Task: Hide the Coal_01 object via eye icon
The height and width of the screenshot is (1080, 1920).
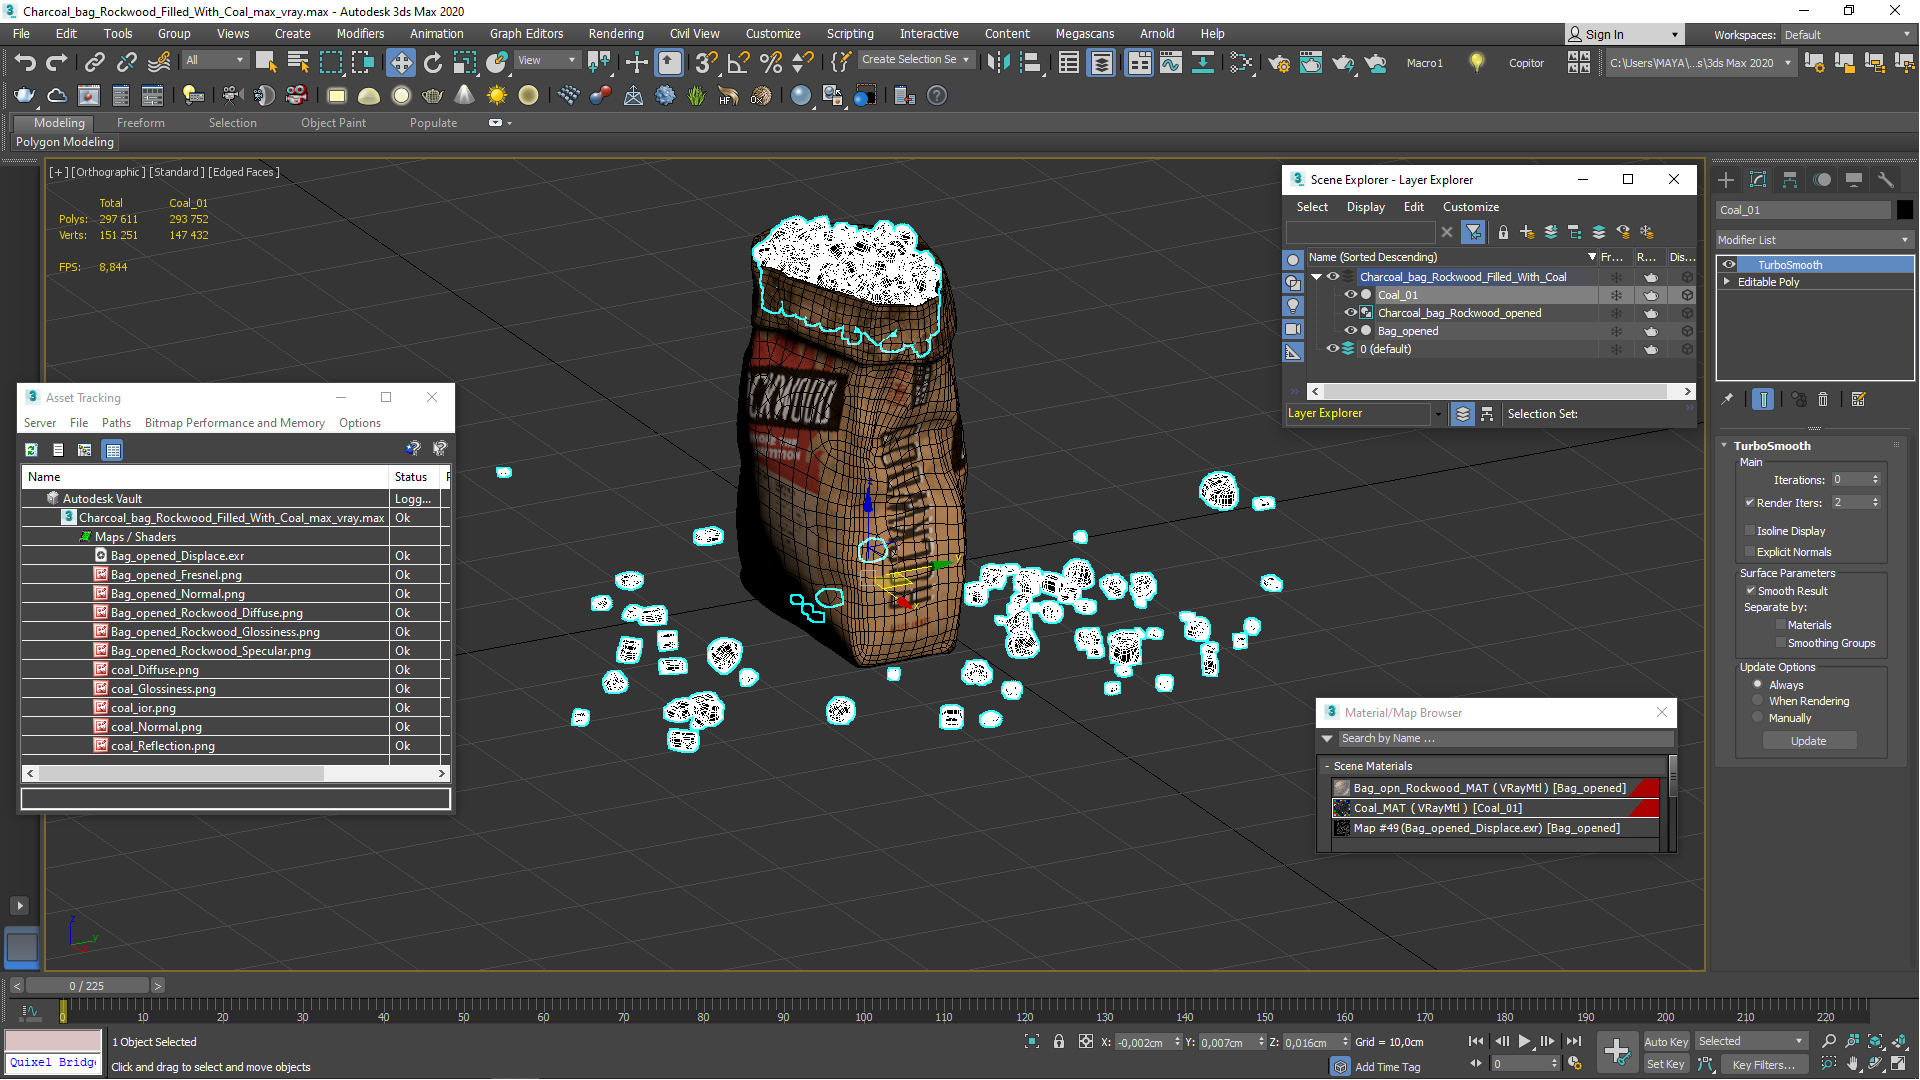Action: click(1350, 295)
